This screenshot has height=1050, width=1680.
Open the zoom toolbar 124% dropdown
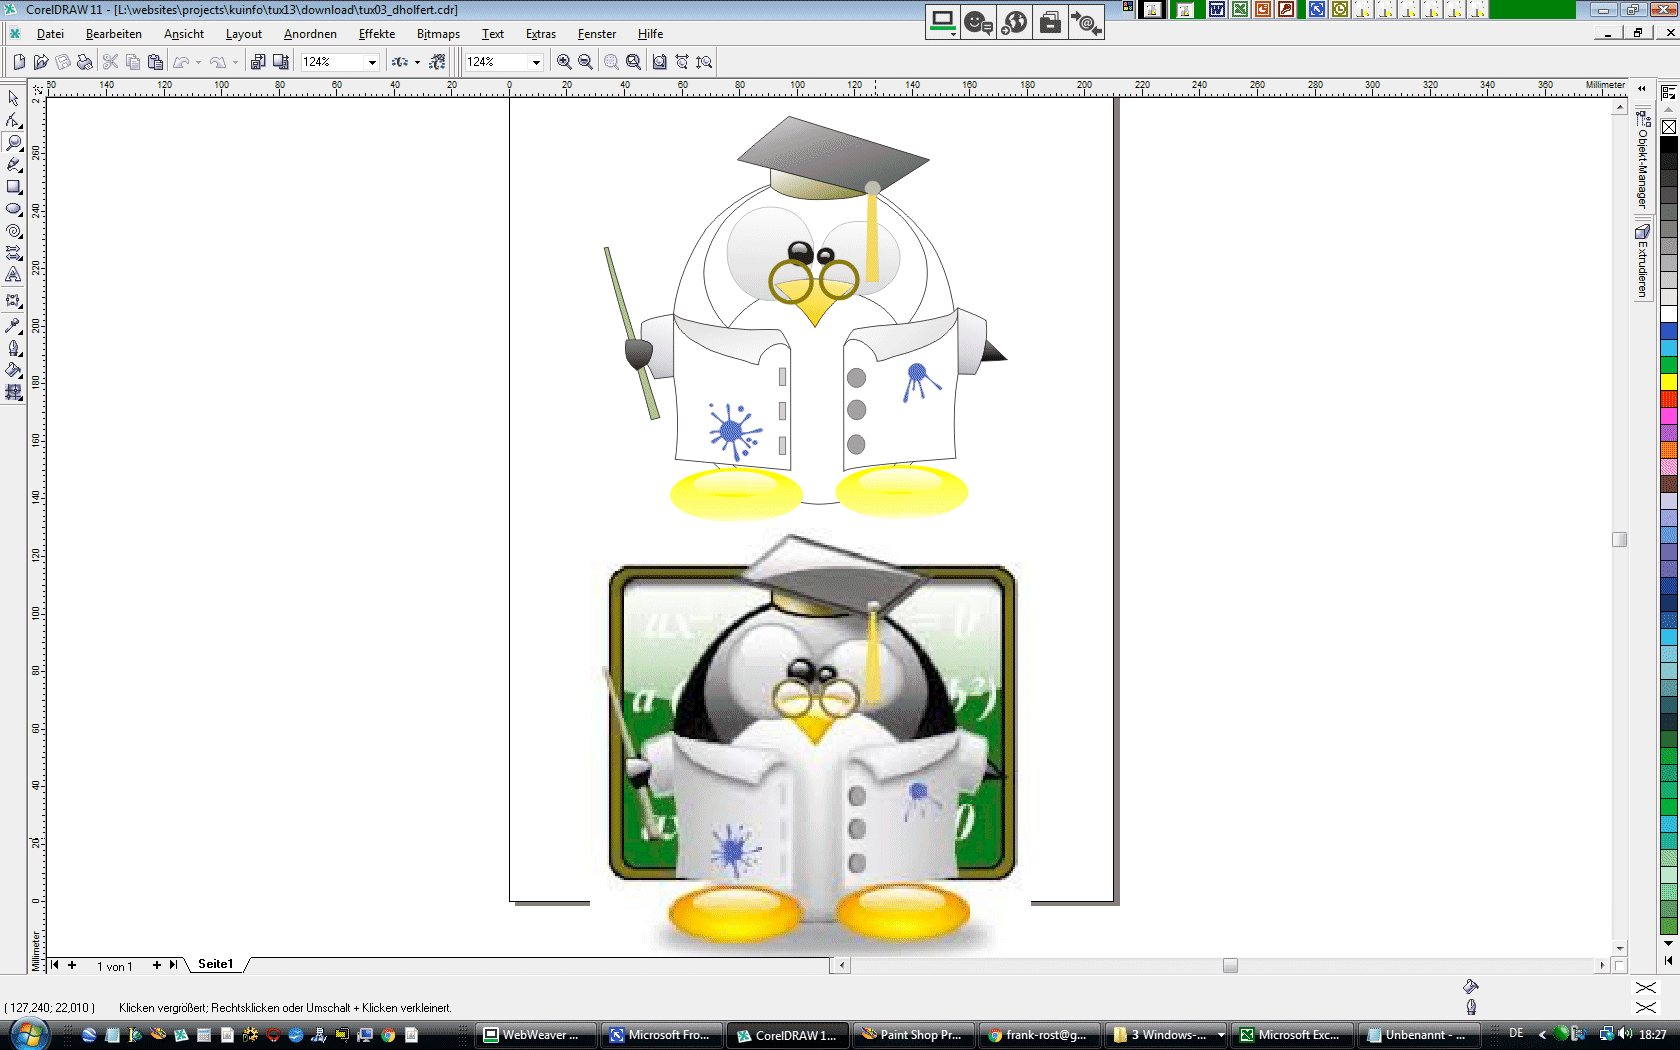click(x=536, y=62)
